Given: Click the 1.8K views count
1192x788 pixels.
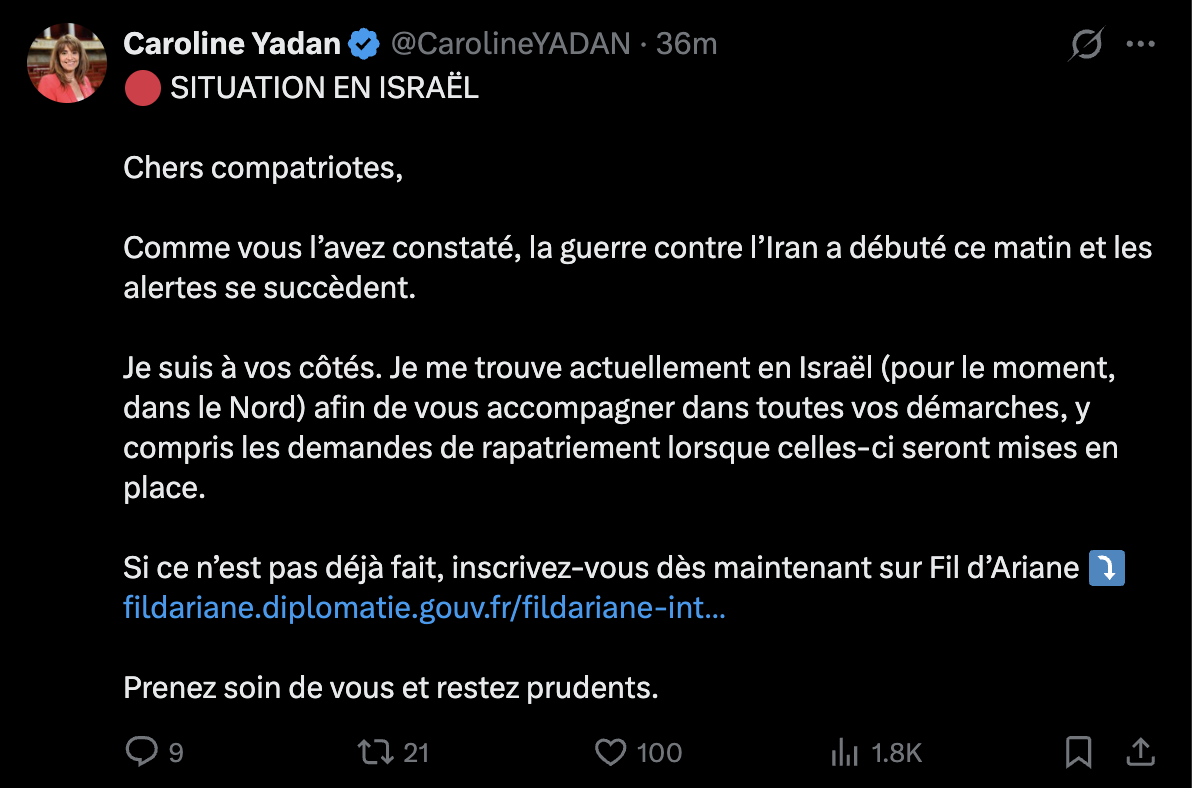Looking at the screenshot, I should point(897,753).
